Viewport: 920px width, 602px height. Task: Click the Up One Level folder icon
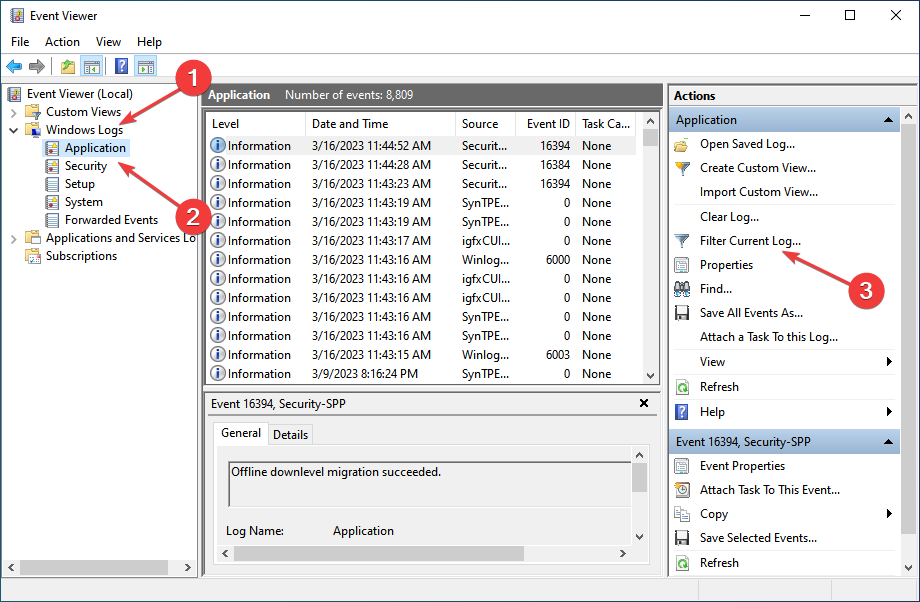tap(68, 66)
